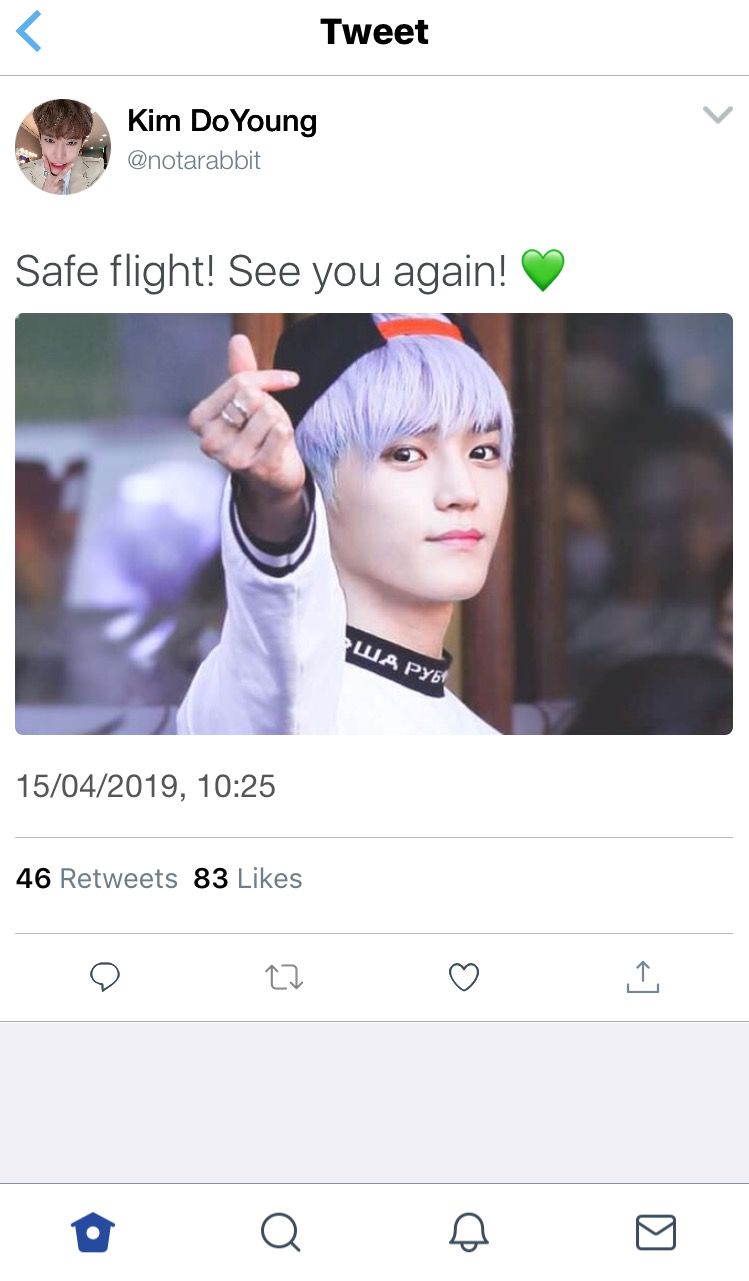
Task: Tap the tweet timestamp 15/04/2019, 10:25
Action: [145, 786]
